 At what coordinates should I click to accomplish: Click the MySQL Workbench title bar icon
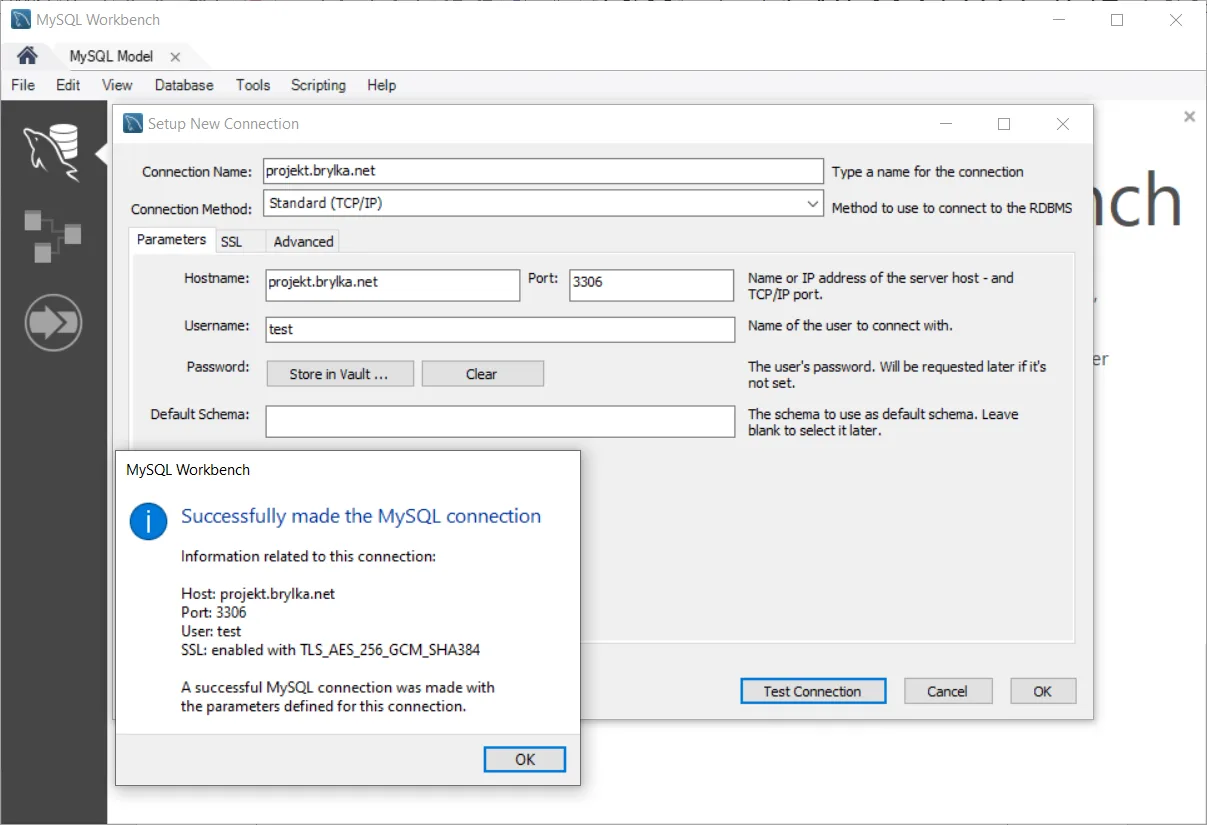click(20, 20)
